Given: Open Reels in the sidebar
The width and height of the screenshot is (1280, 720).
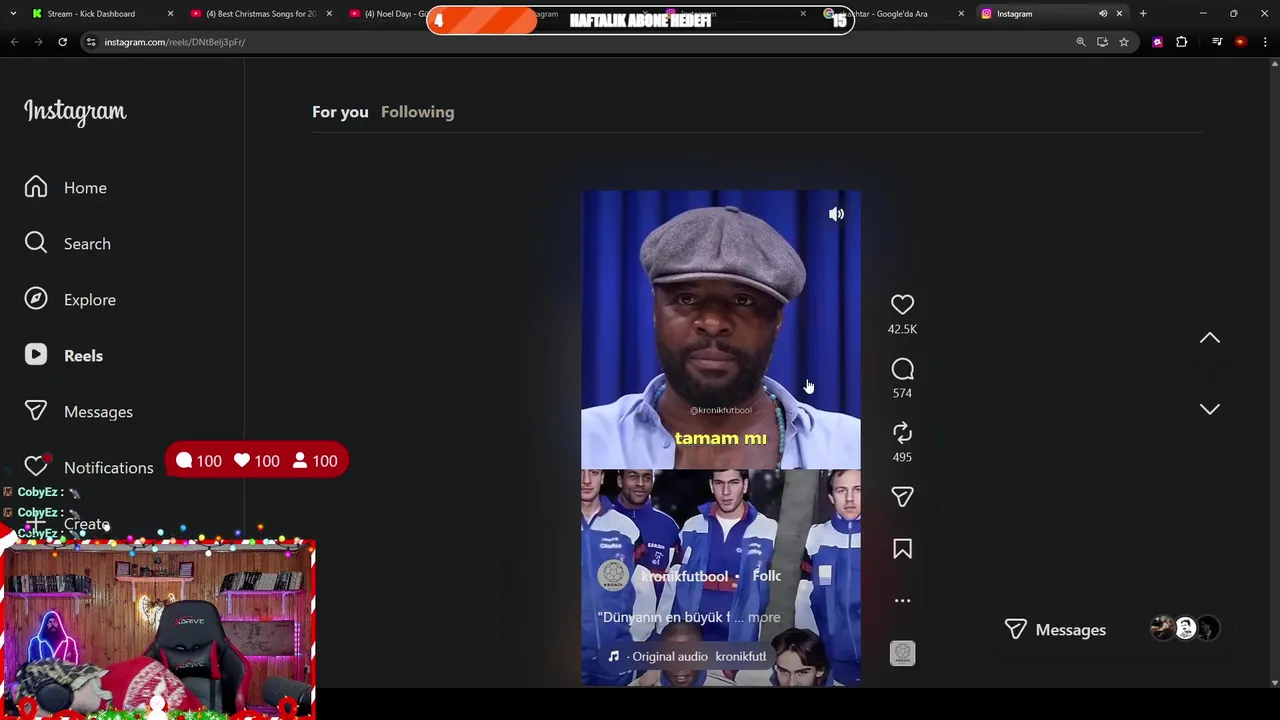Looking at the screenshot, I should 64,356.
